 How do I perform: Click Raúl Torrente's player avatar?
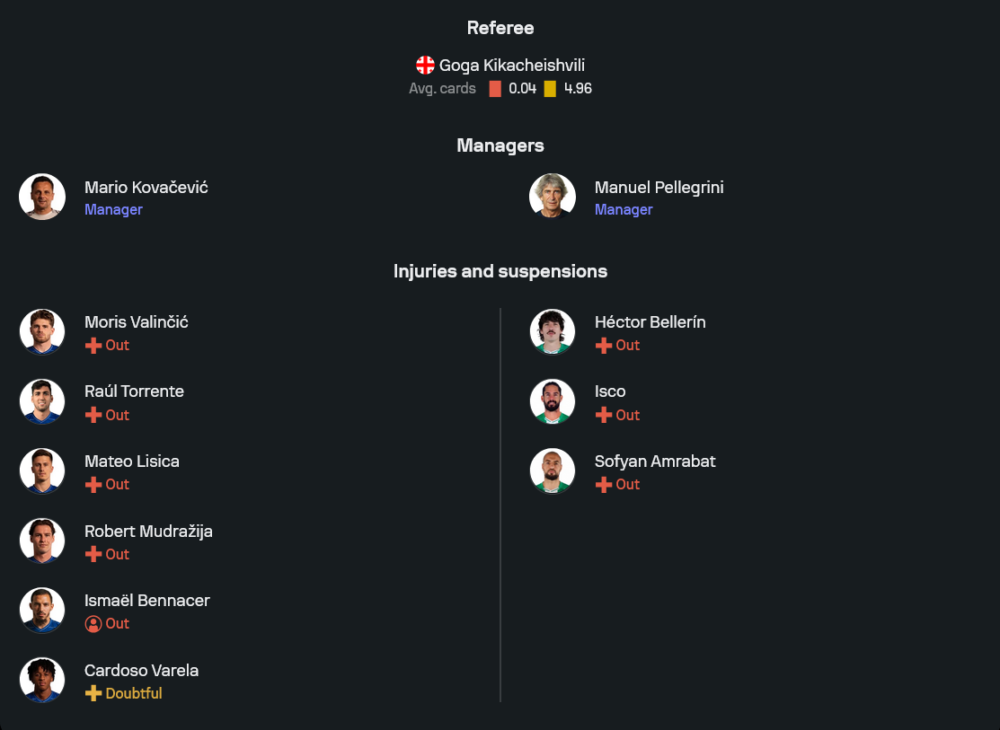point(42,402)
